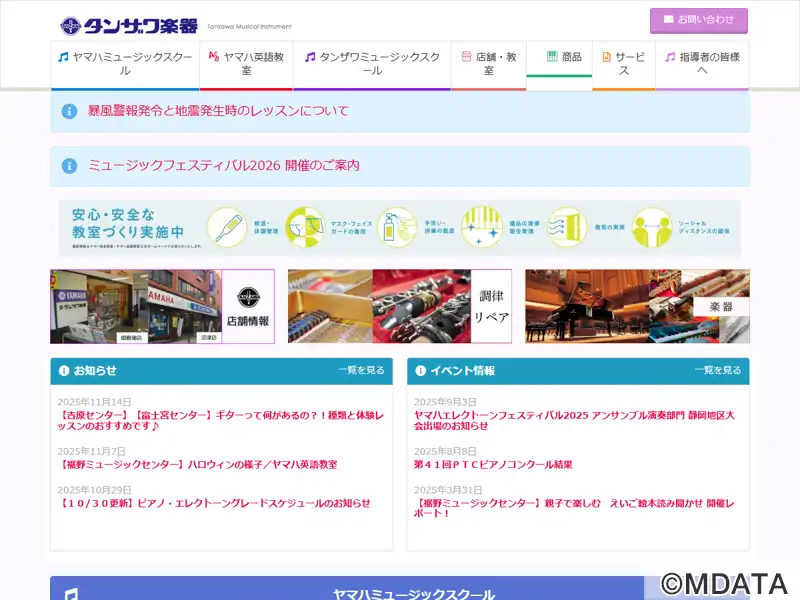Image resolution: width=800 pixels, height=600 pixels.
Task: Click the shop icon next to 店舗・教室
Action: coord(466,57)
